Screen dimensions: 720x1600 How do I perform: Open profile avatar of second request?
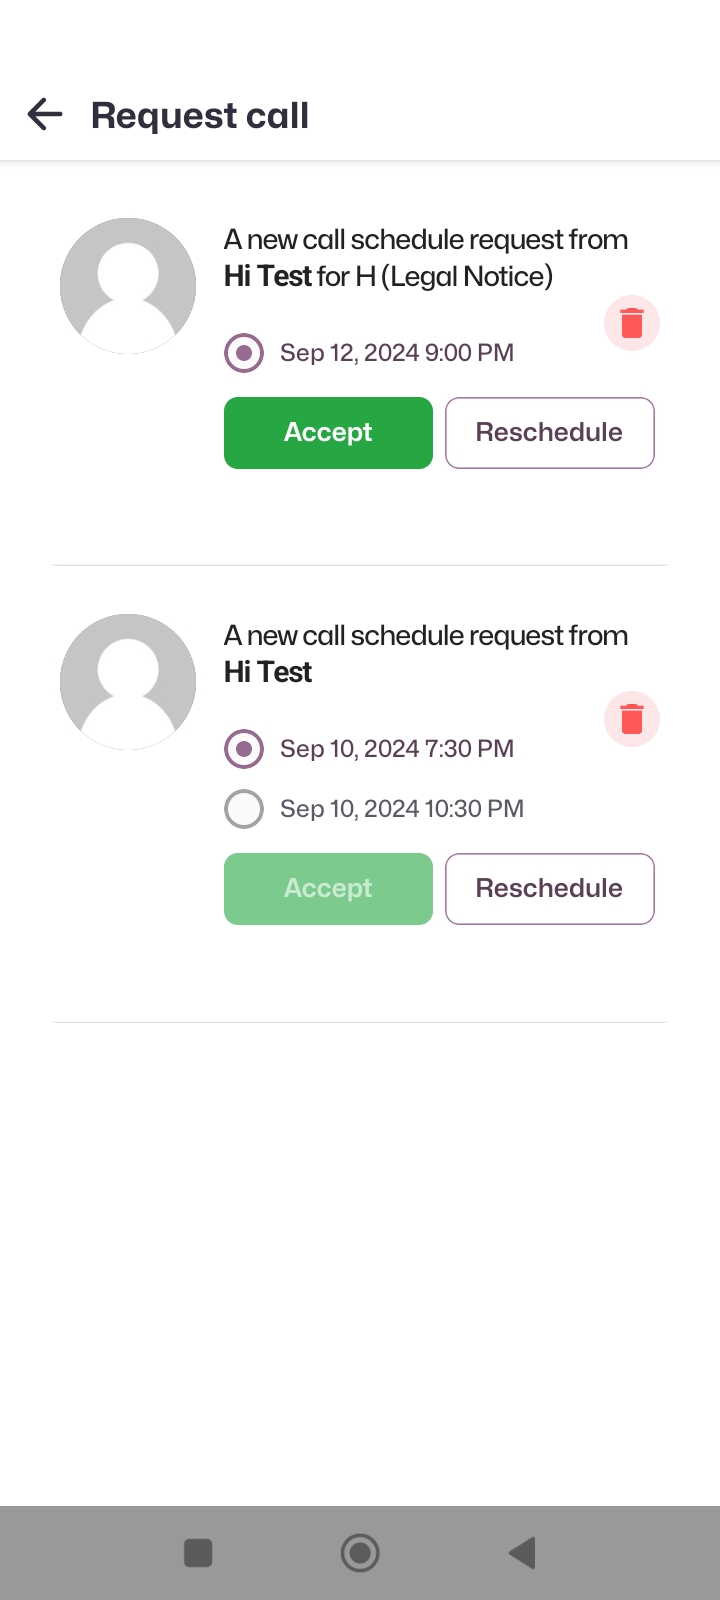click(x=128, y=682)
